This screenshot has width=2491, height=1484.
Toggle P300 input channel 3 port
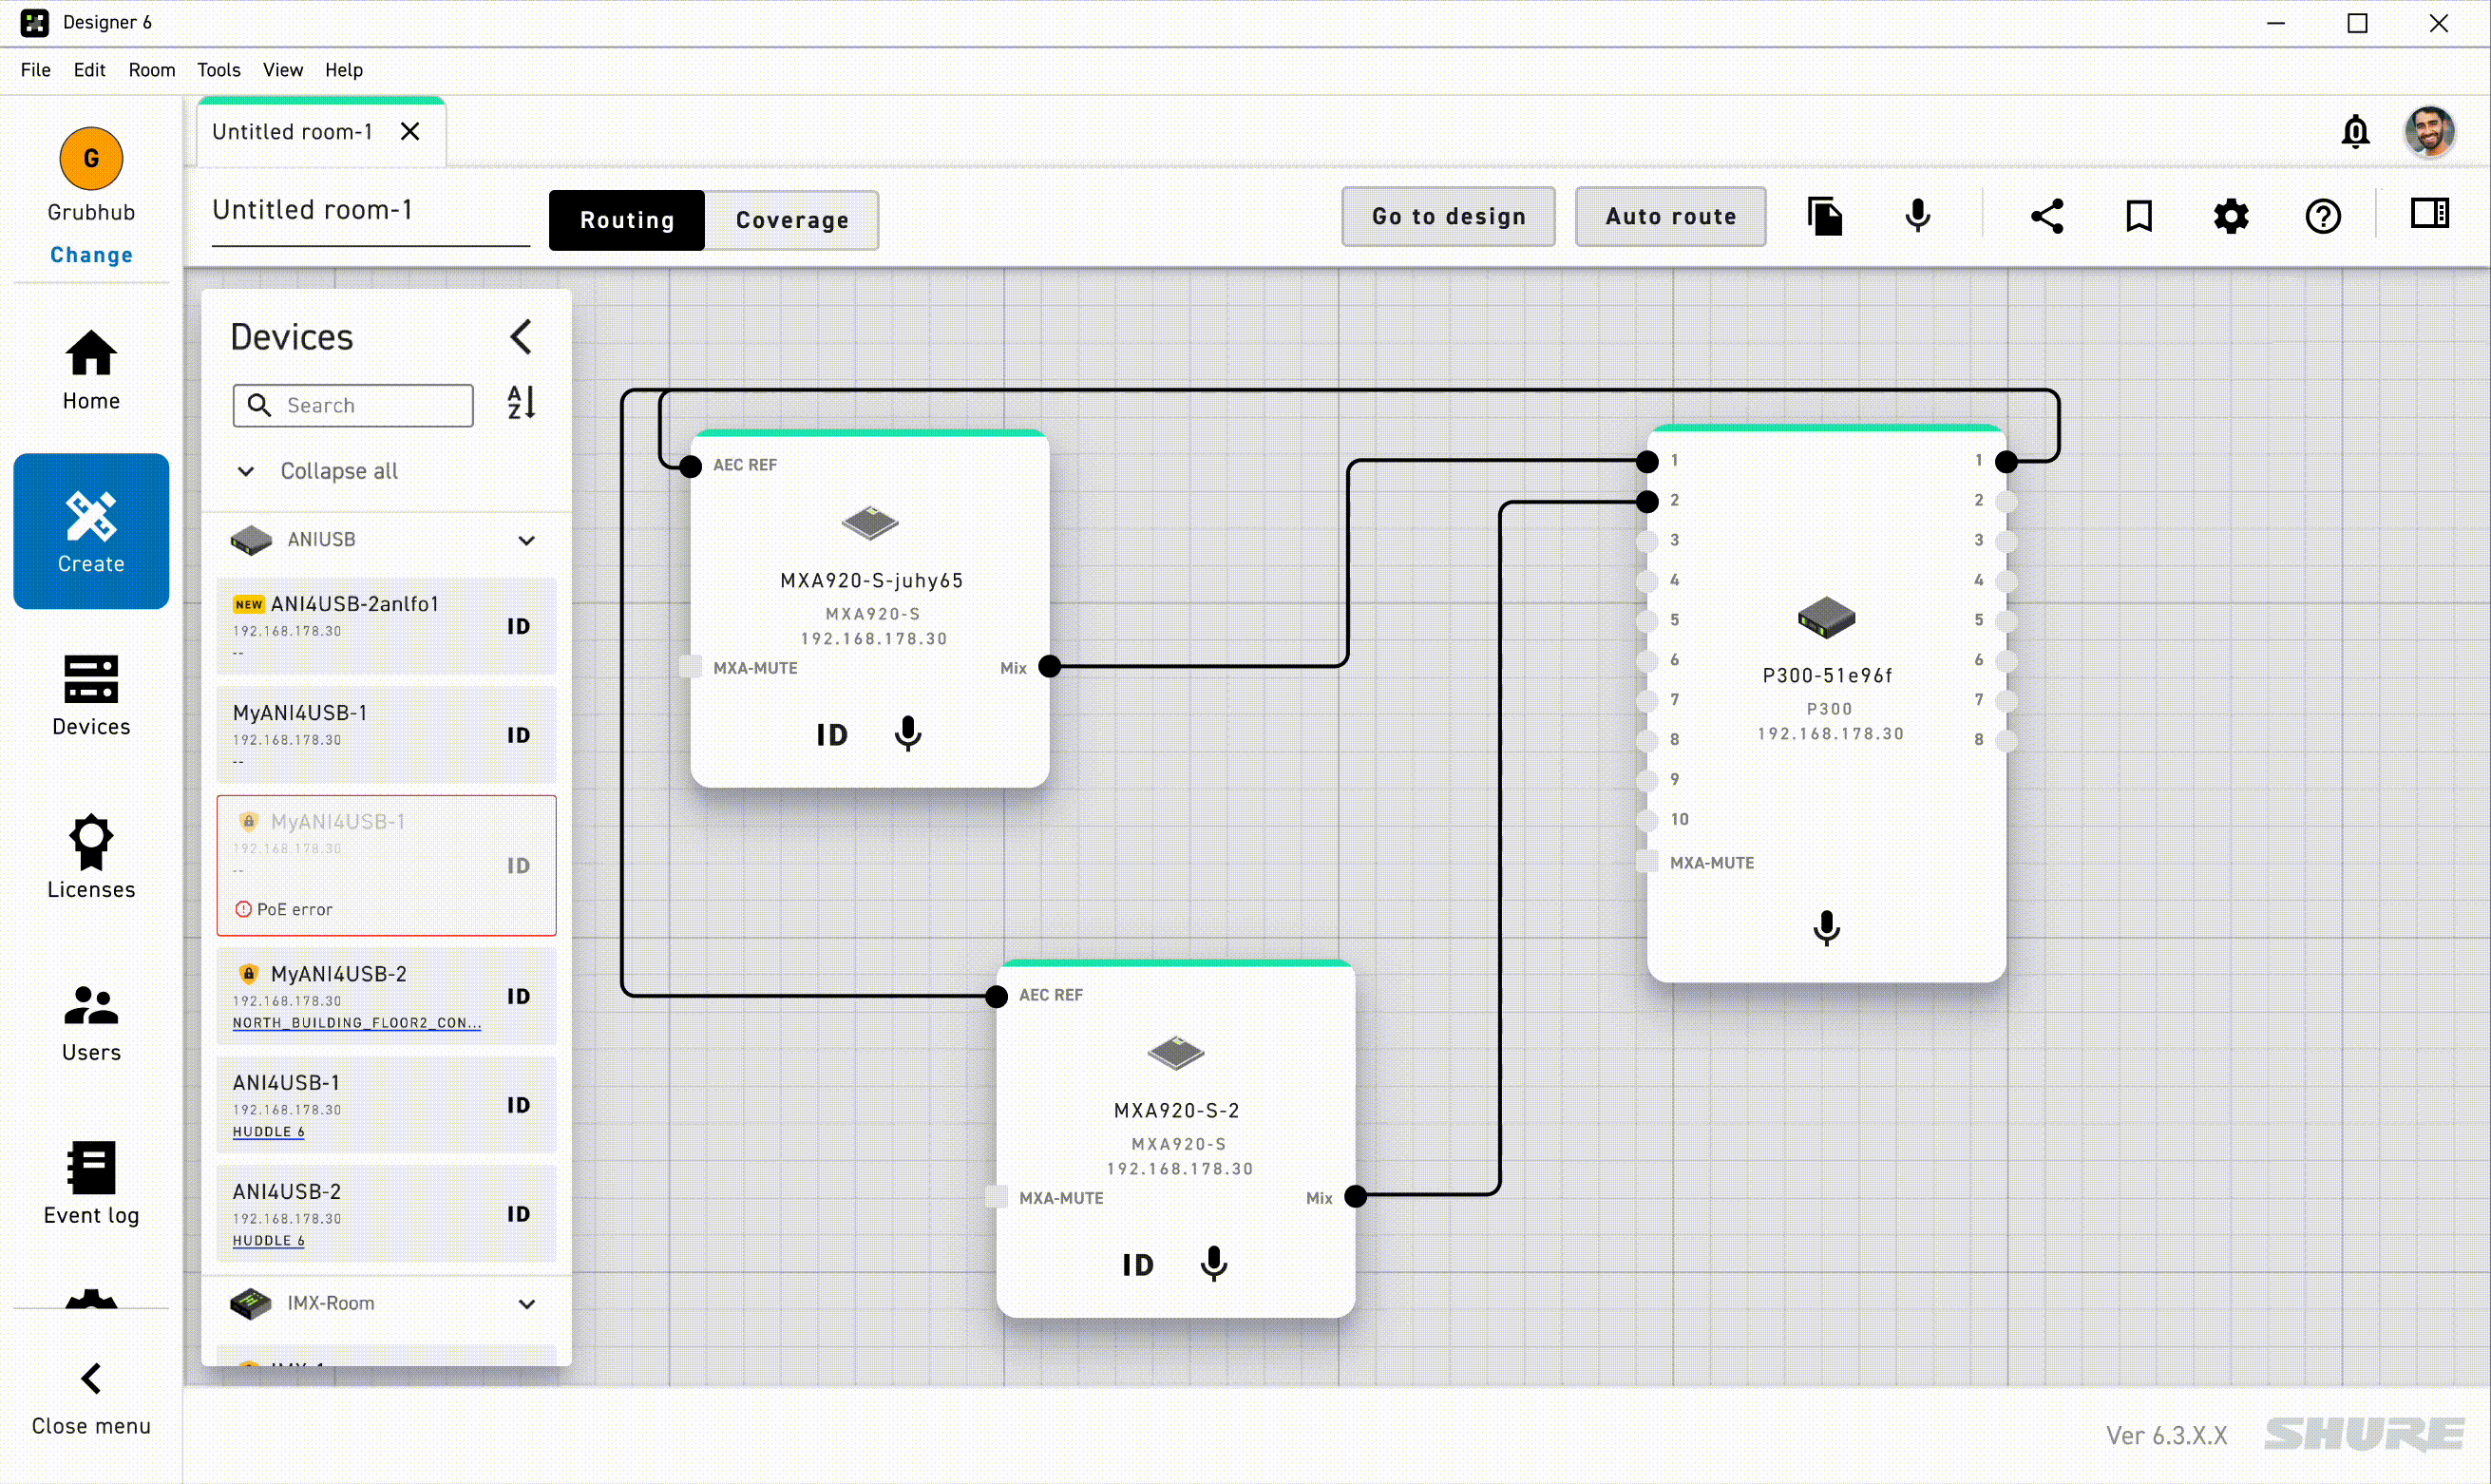[1647, 541]
